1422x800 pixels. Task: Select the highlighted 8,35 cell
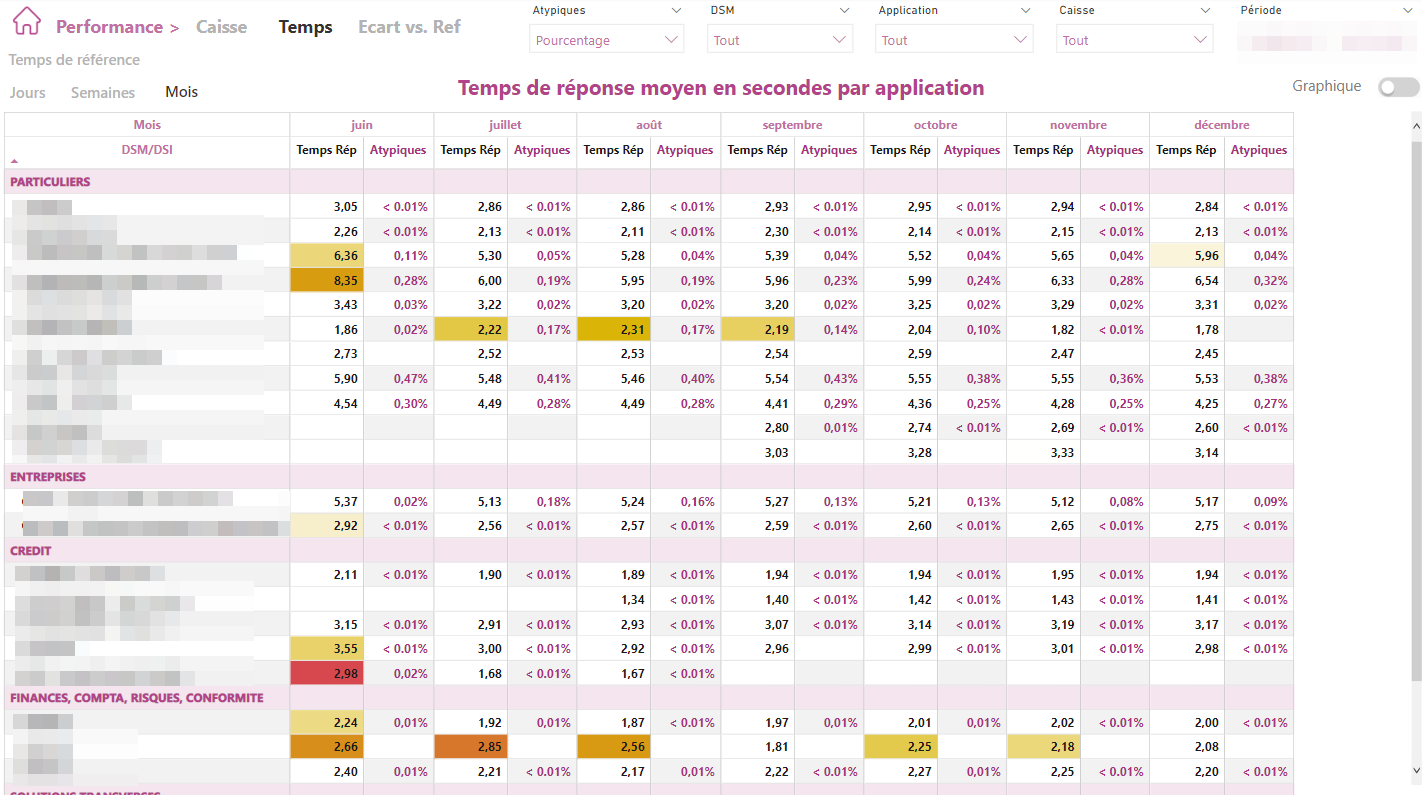(327, 280)
